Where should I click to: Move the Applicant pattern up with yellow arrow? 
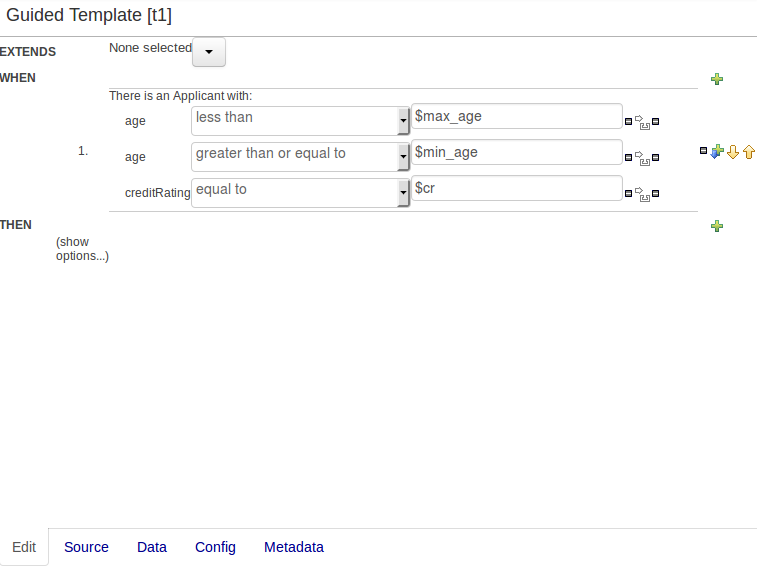click(x=749, y=152)
